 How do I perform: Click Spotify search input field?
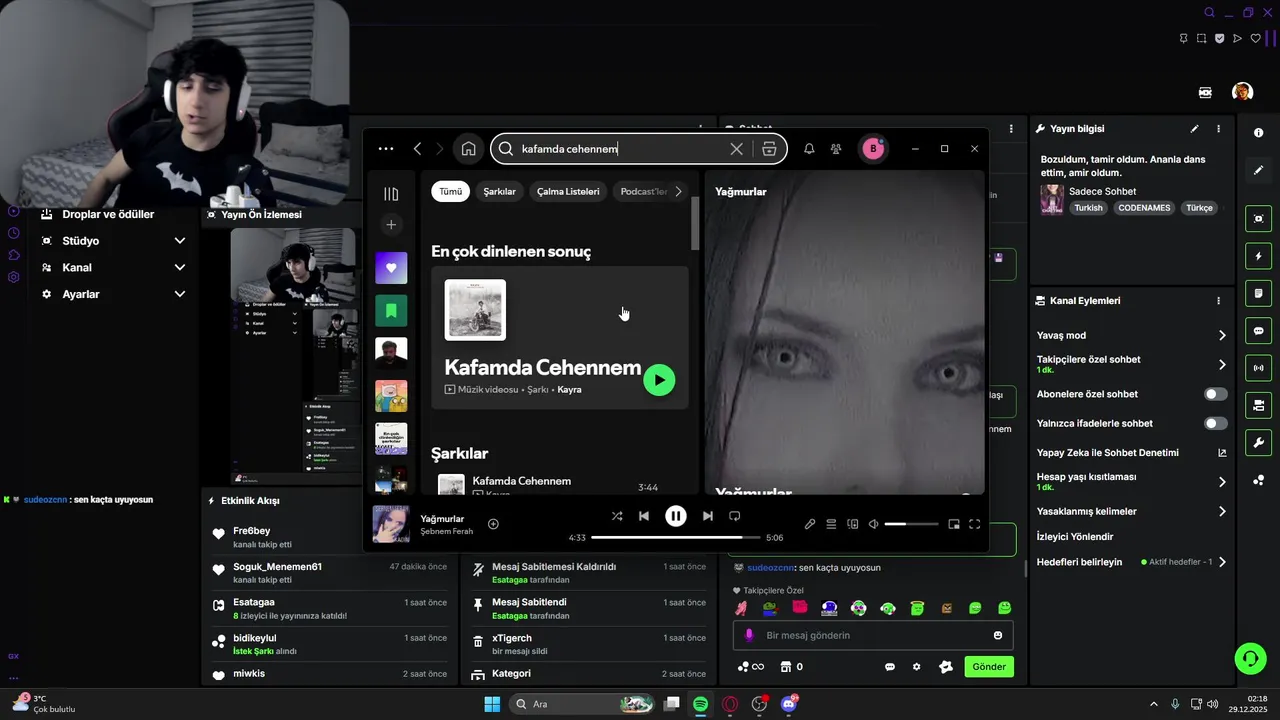620,149
